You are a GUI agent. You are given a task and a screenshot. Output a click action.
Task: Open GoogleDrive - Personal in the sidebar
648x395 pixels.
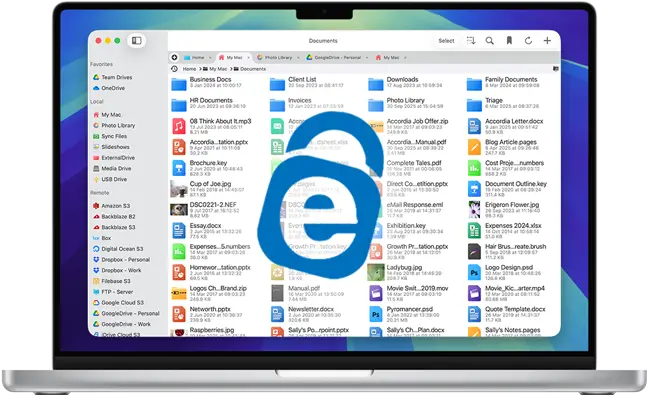coord(126,313)
